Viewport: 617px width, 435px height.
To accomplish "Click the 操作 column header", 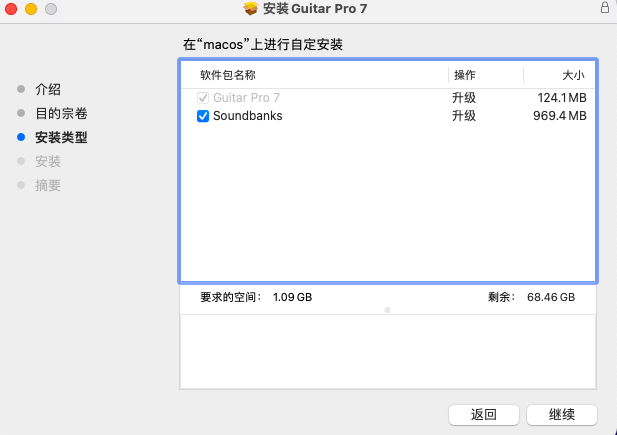I will (465, 75).
